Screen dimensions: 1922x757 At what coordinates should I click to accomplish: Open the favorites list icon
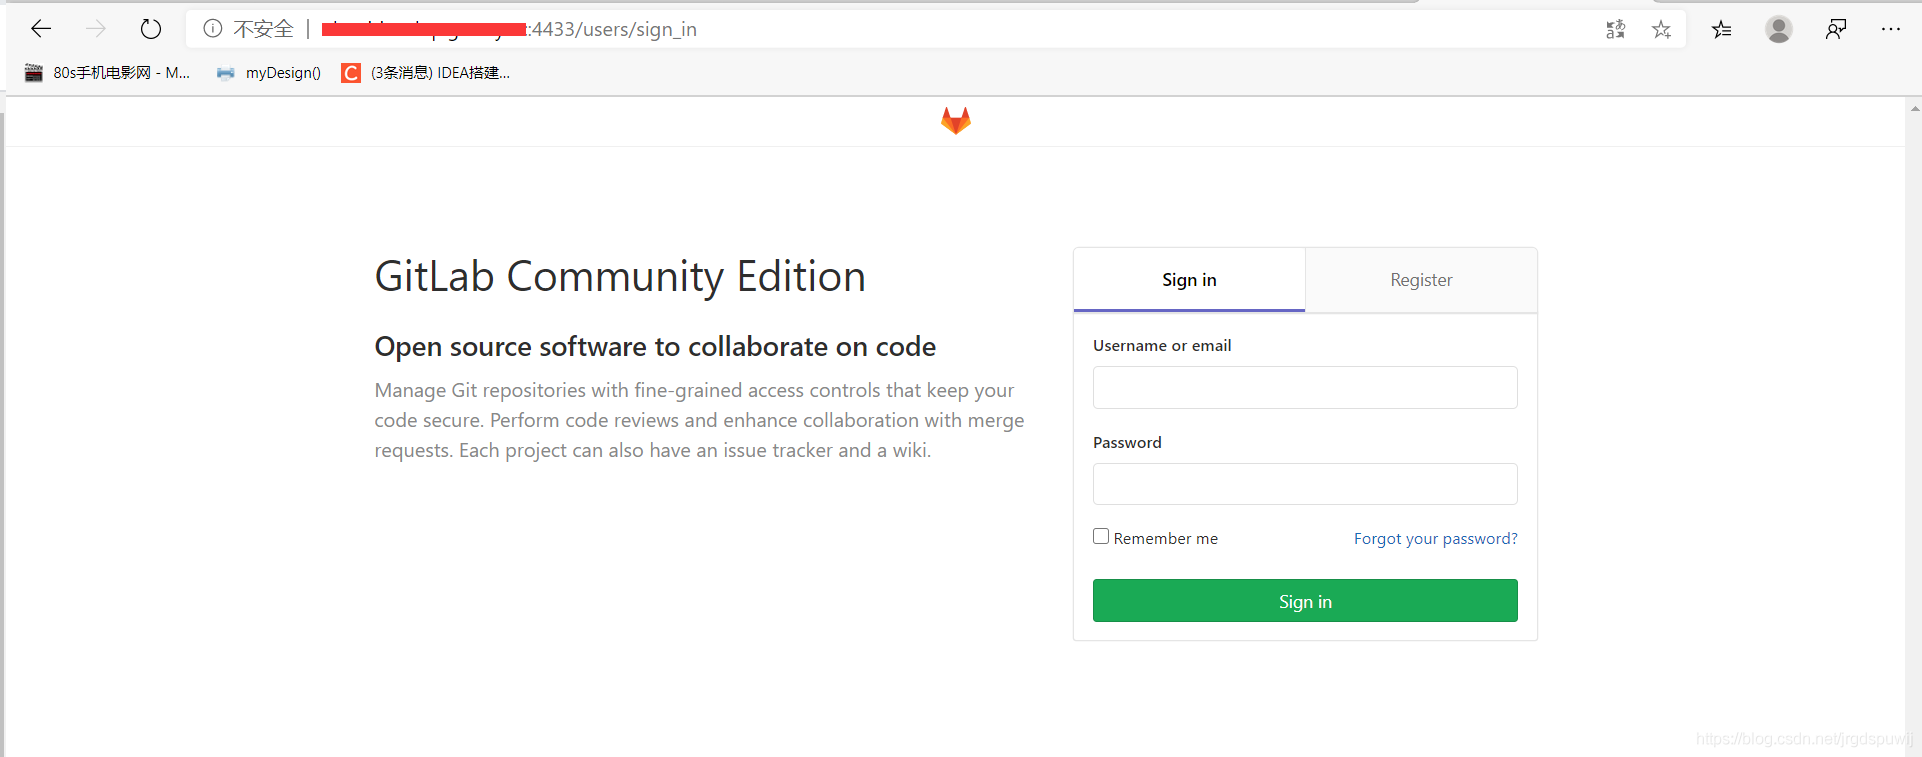pos(1721,29)
